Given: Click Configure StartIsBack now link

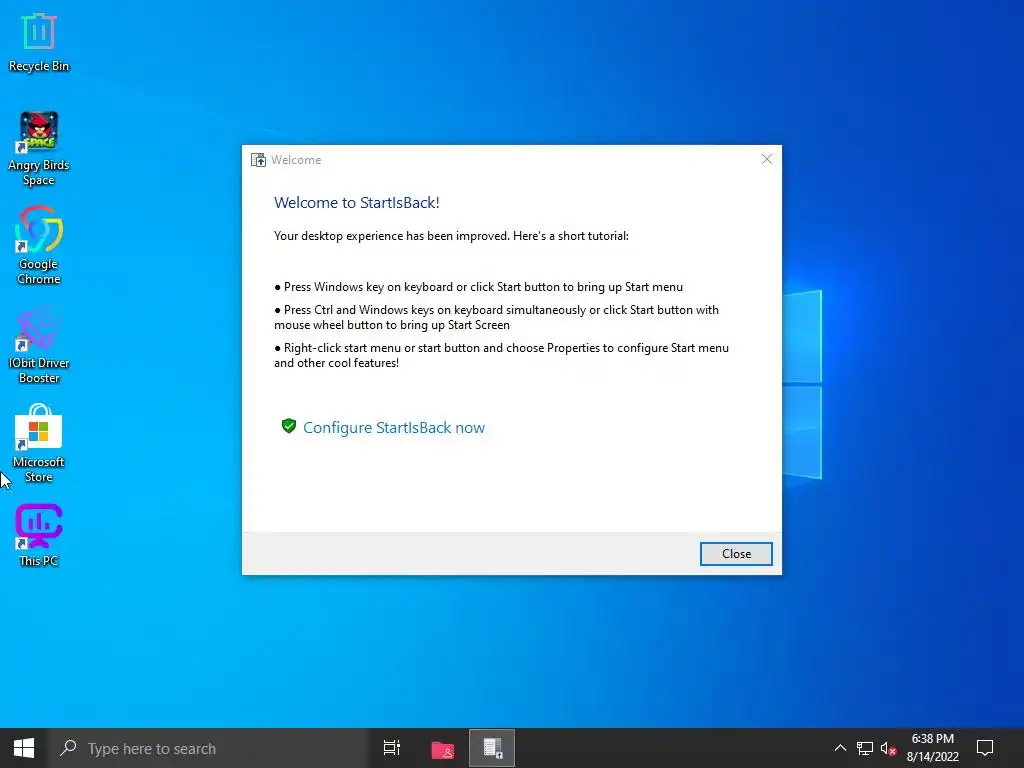Looking at the screenshot, I should tap(394, 428).
